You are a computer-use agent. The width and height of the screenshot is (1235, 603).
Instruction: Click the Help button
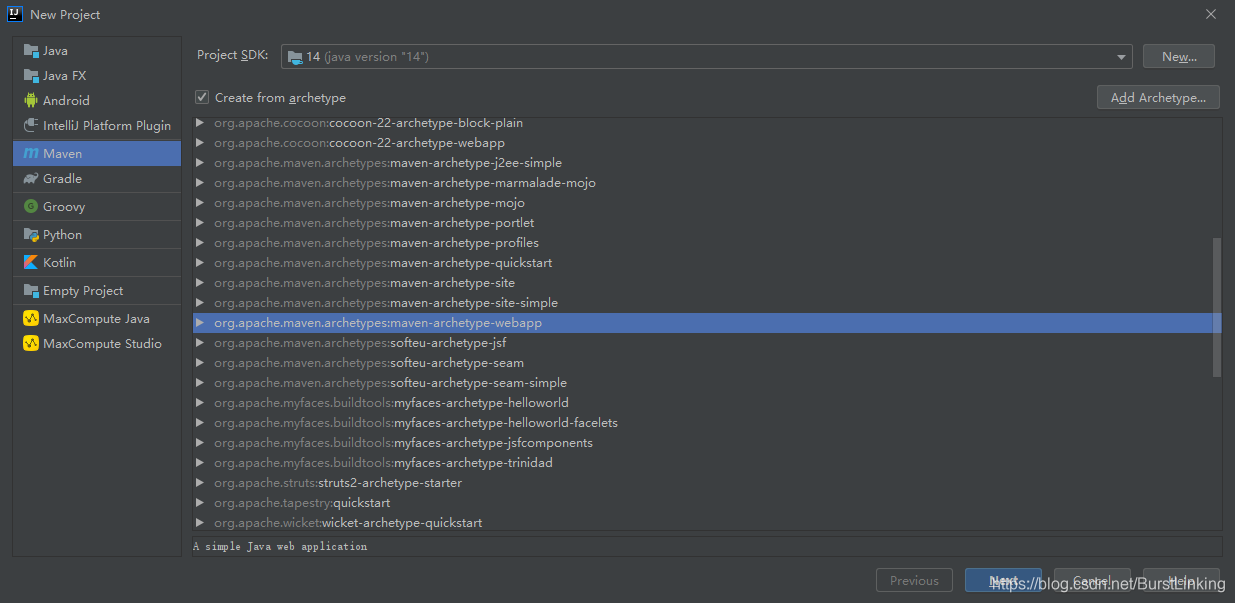[1181, 581]
